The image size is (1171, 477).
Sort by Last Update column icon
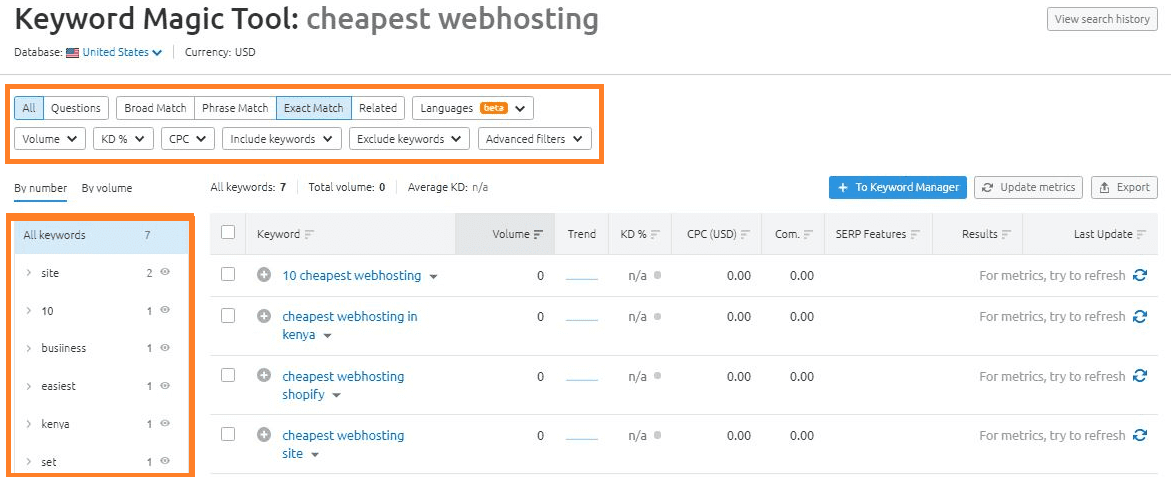(x=1141, y=234)
